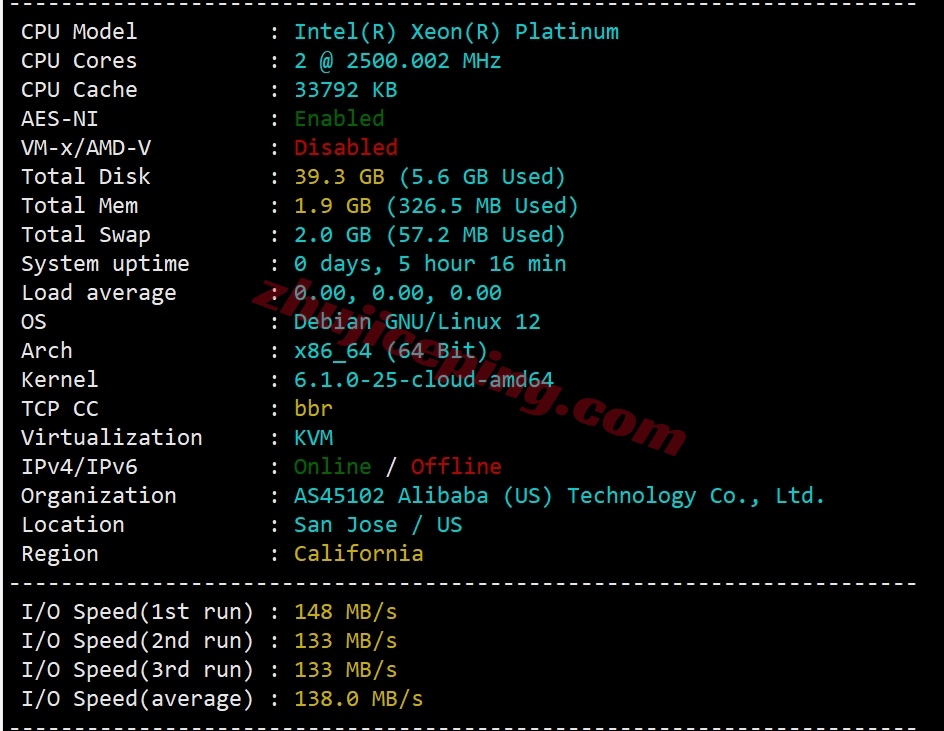
Task: Click the 'Kernel' label
Action: (x=60, y=379)
